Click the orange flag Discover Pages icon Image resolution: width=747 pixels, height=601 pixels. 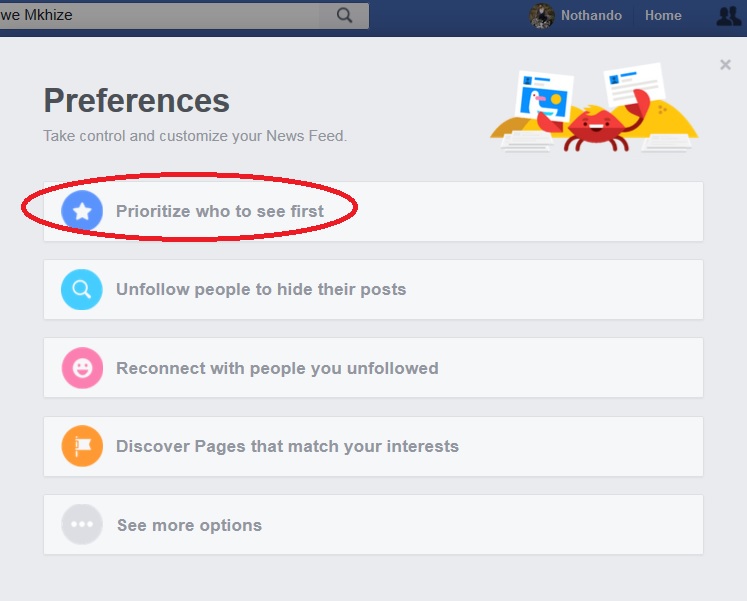tap(82, 446)
